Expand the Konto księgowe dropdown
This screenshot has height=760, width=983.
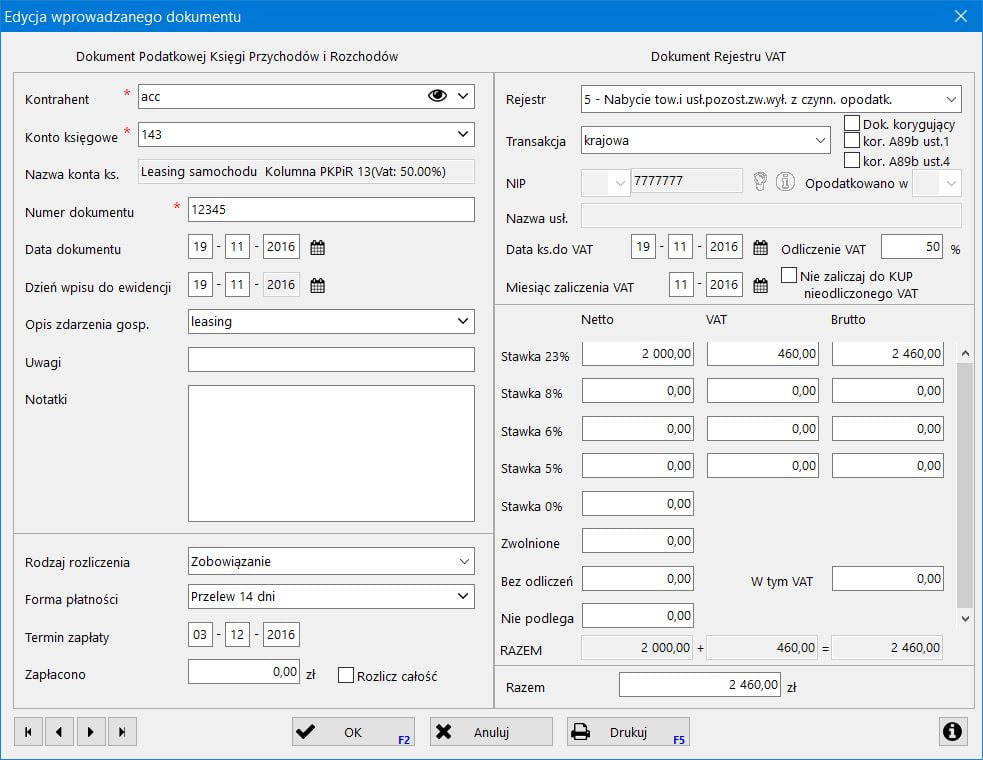[x=463, y=134]
